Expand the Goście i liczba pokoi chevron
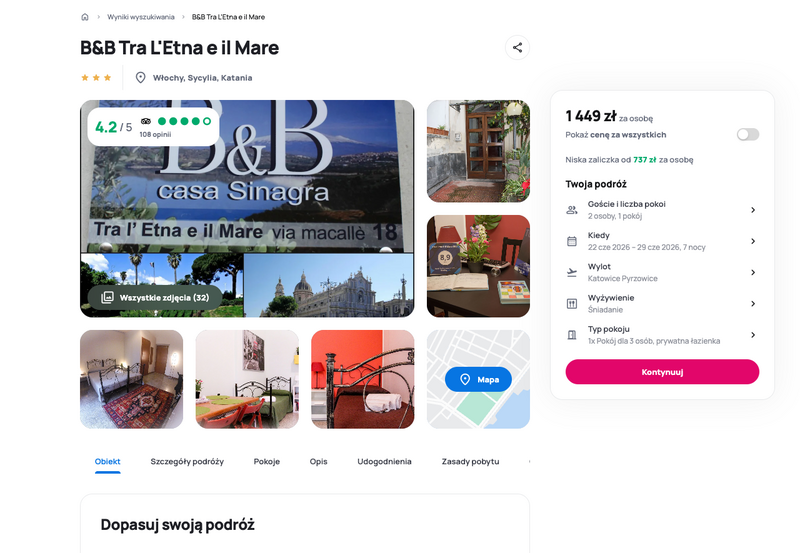 tap(753, 210)
